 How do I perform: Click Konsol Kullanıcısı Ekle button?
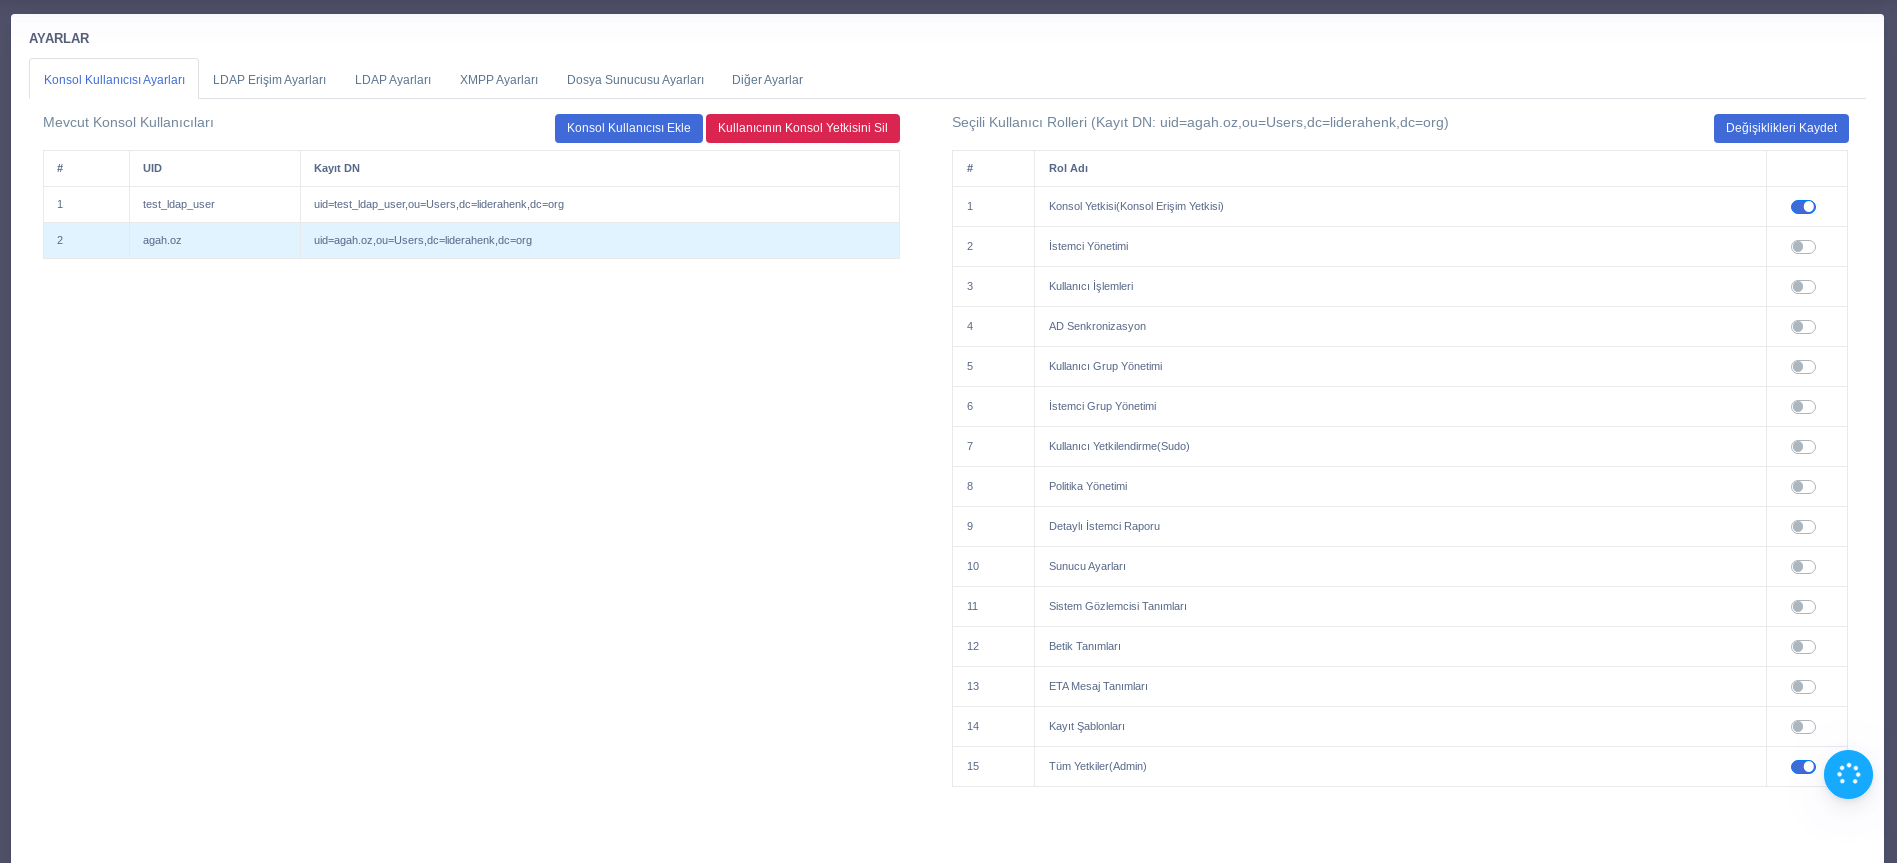tap(628, 128)
